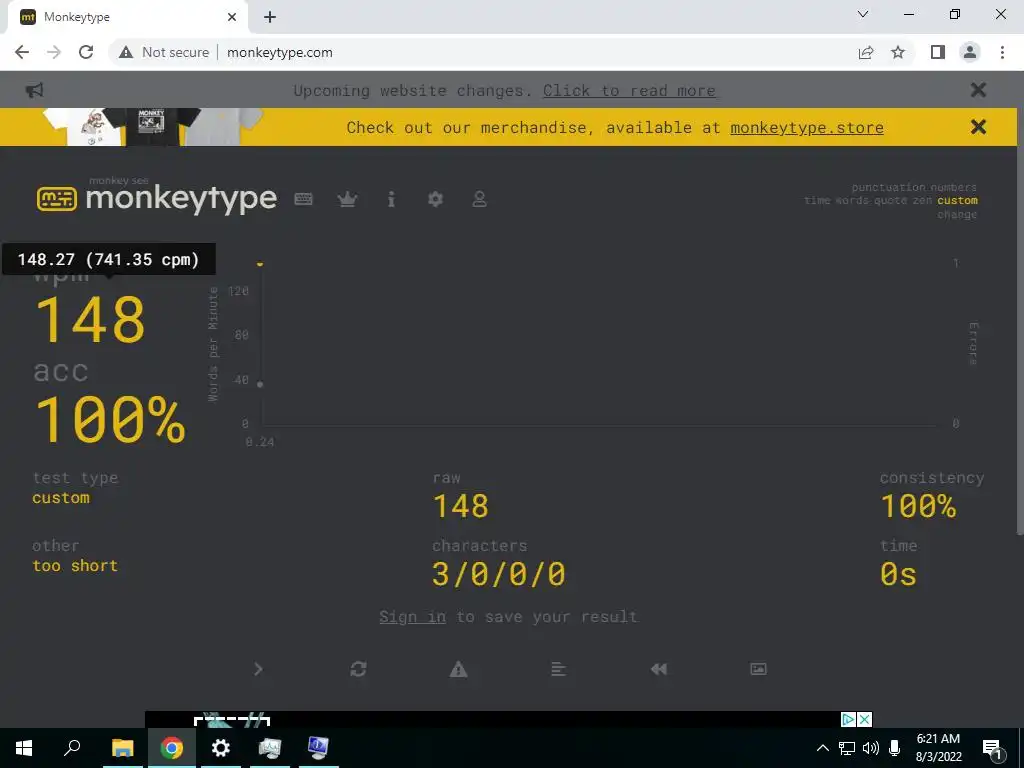The image size is (1024, 768).
Task: Click the characters 3/0/0/0 value
Action: (498, 574)
